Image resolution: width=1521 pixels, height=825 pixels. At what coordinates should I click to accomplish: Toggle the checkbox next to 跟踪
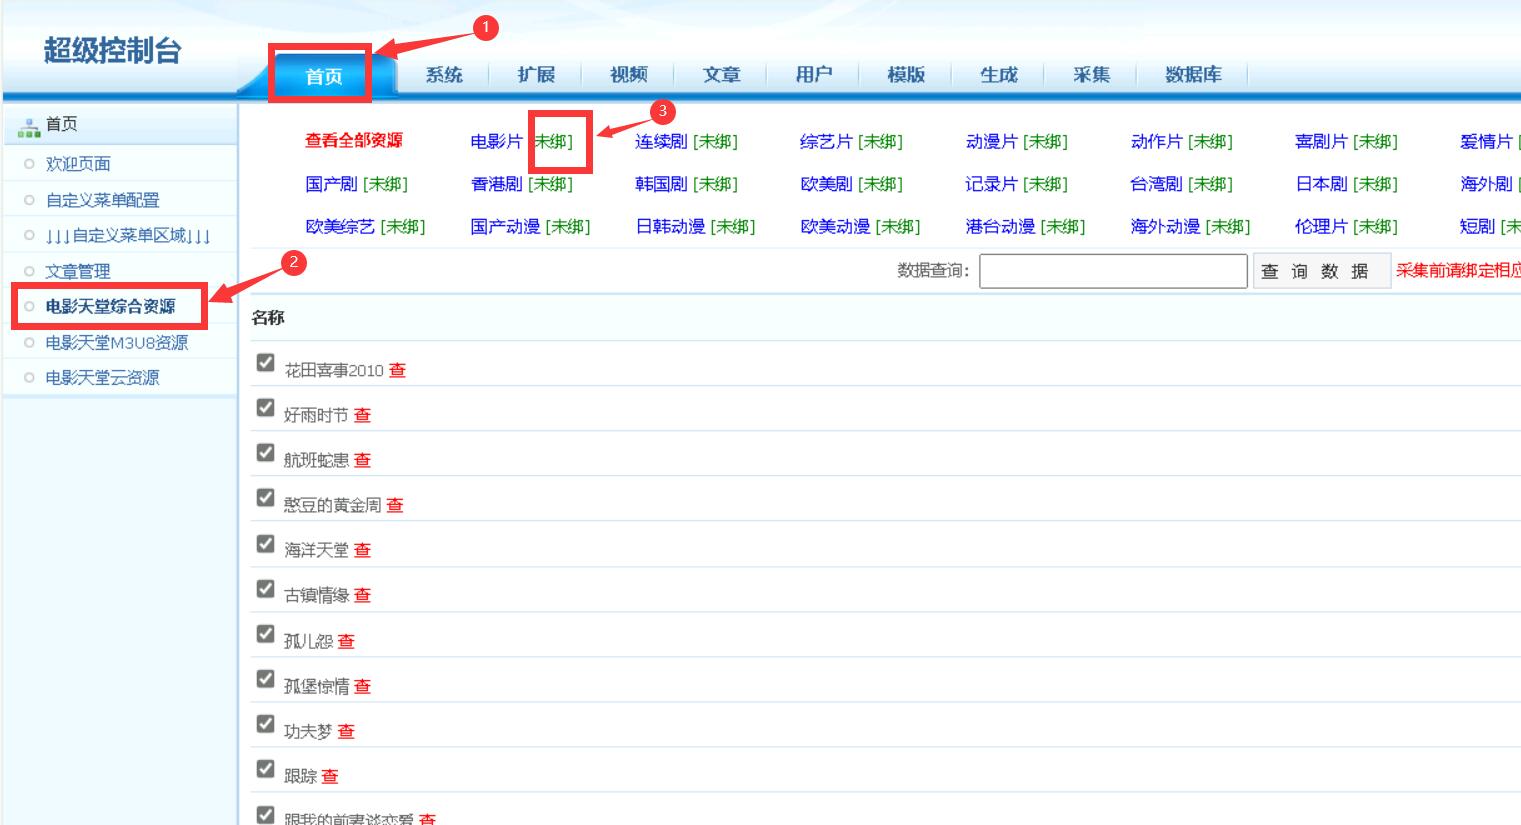tap(265, 768)
